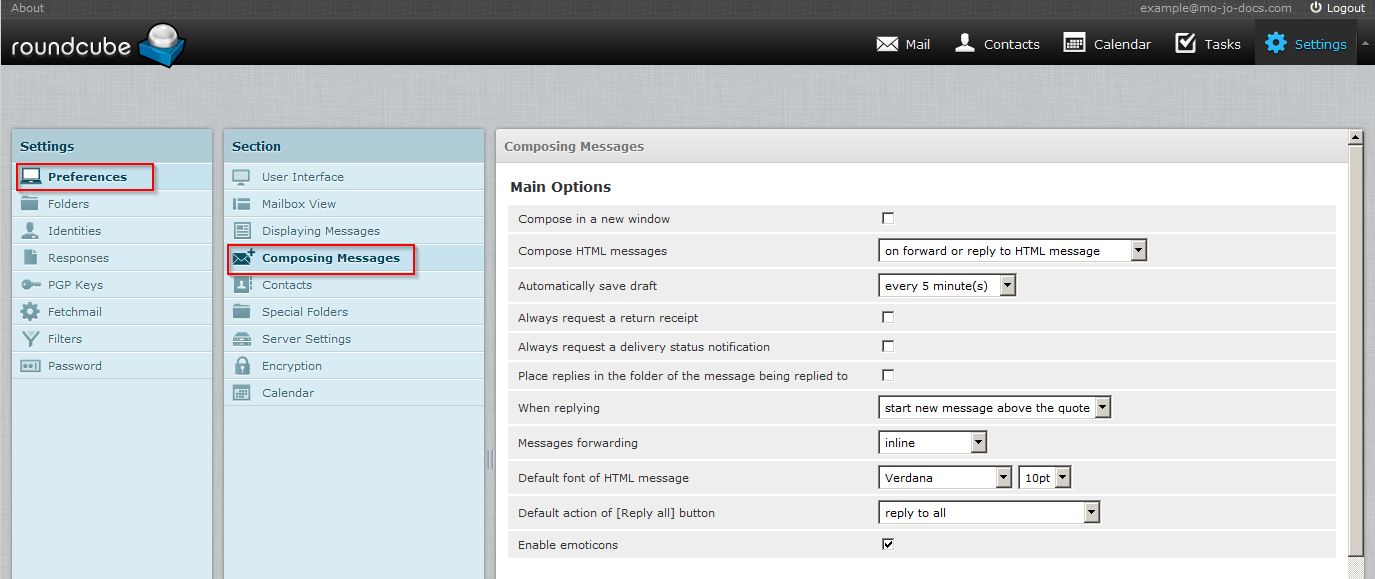Open the Folders settings item

68,204
